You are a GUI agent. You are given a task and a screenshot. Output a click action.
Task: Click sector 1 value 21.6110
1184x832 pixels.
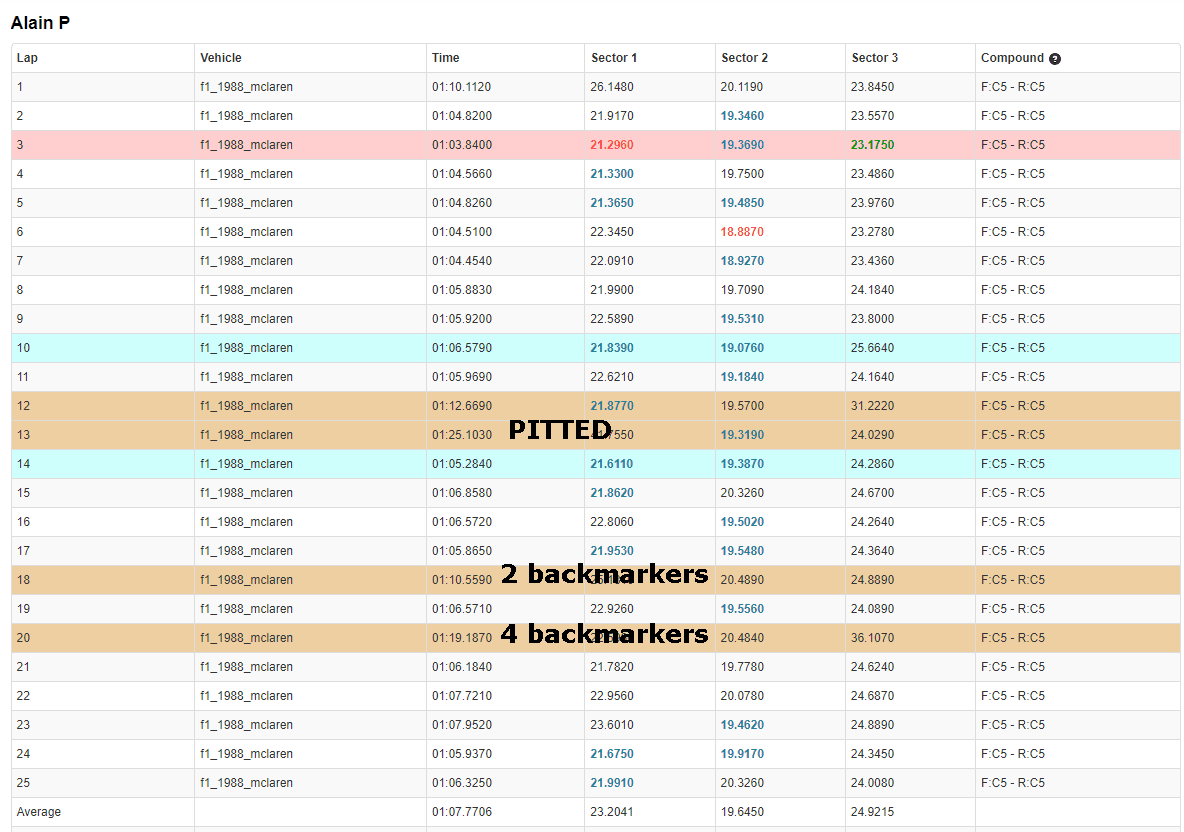(612, 464)
